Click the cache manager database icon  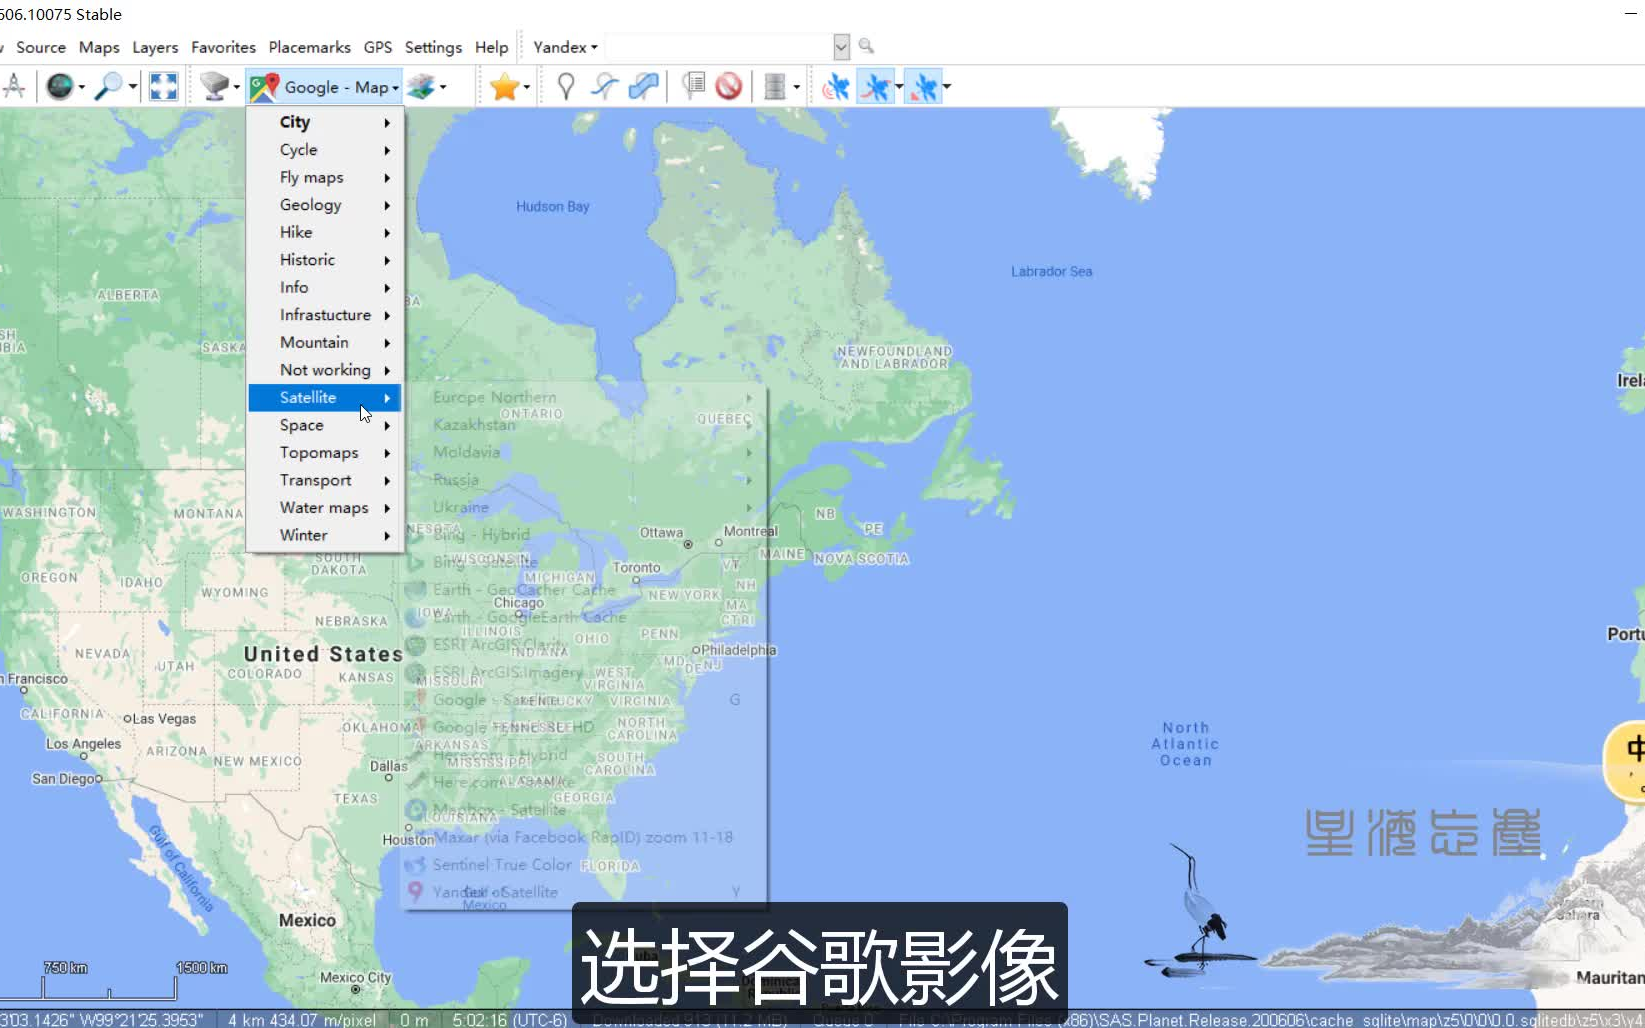tap(775, 87)
